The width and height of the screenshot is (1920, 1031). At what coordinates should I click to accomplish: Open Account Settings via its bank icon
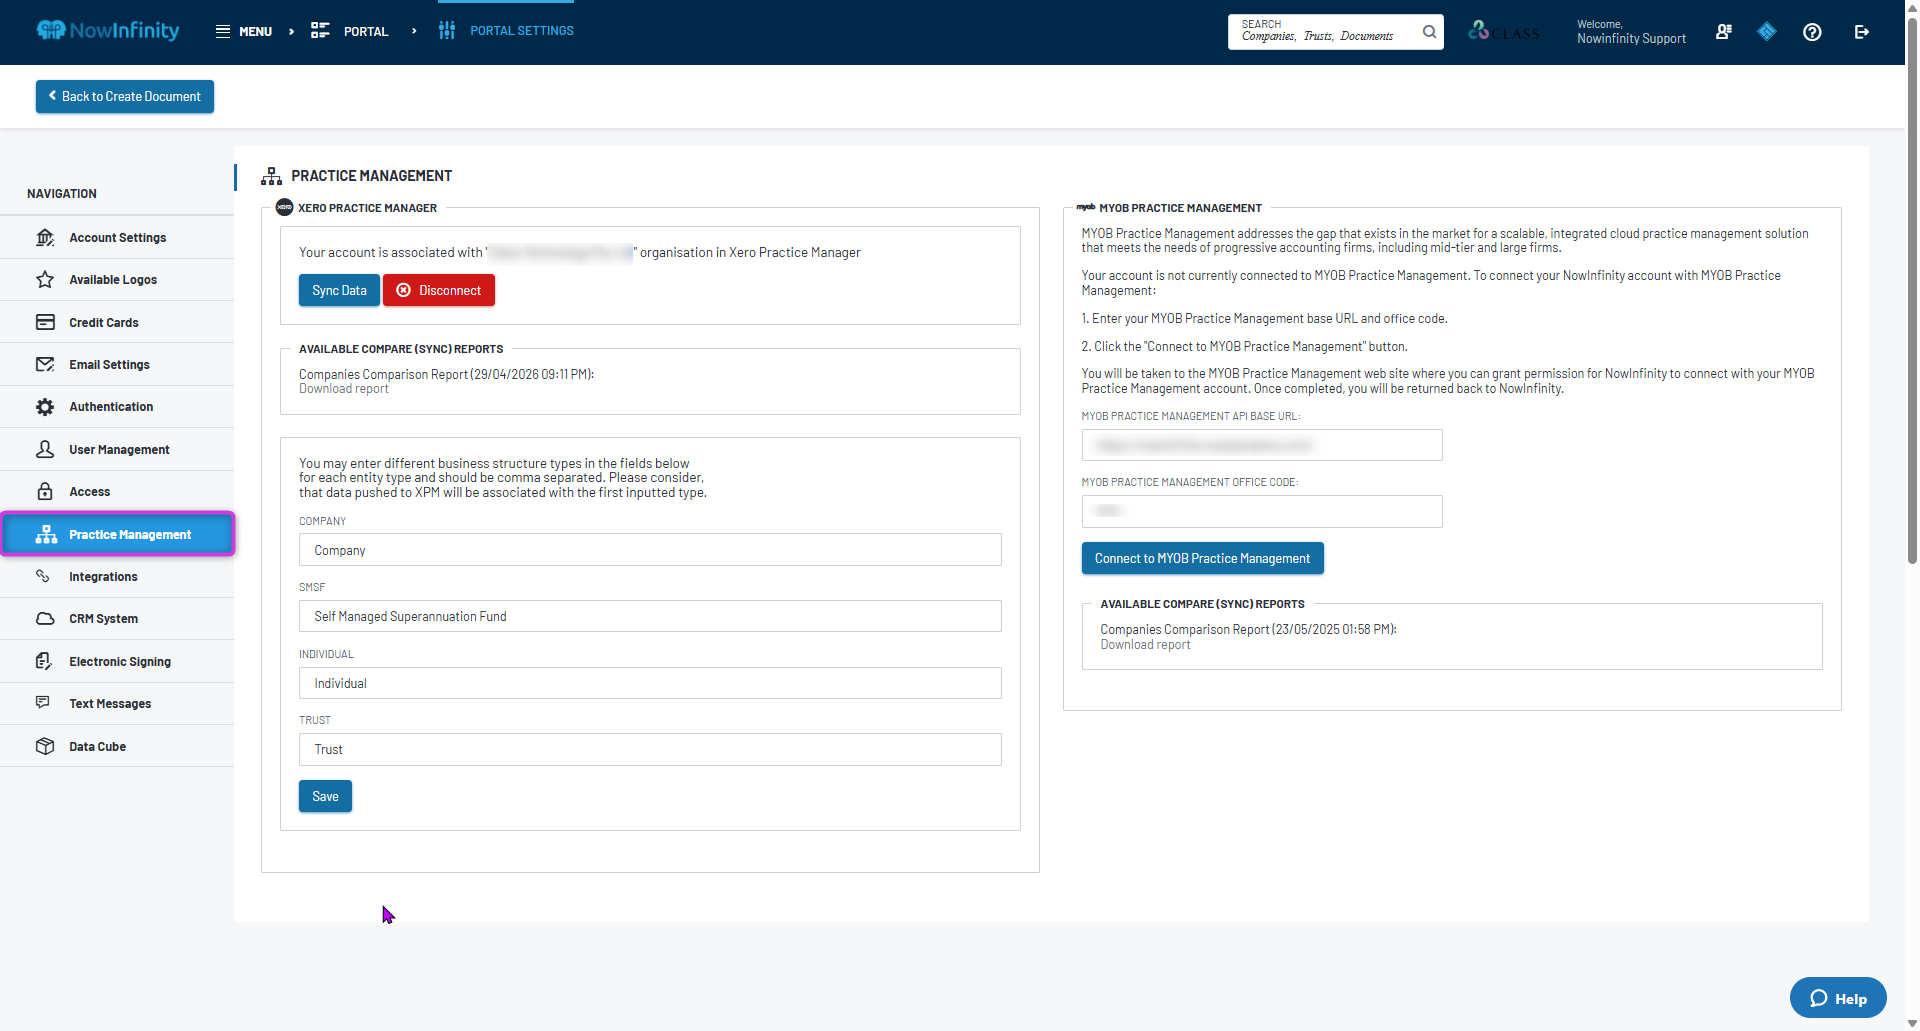click(x=45, y=238)
